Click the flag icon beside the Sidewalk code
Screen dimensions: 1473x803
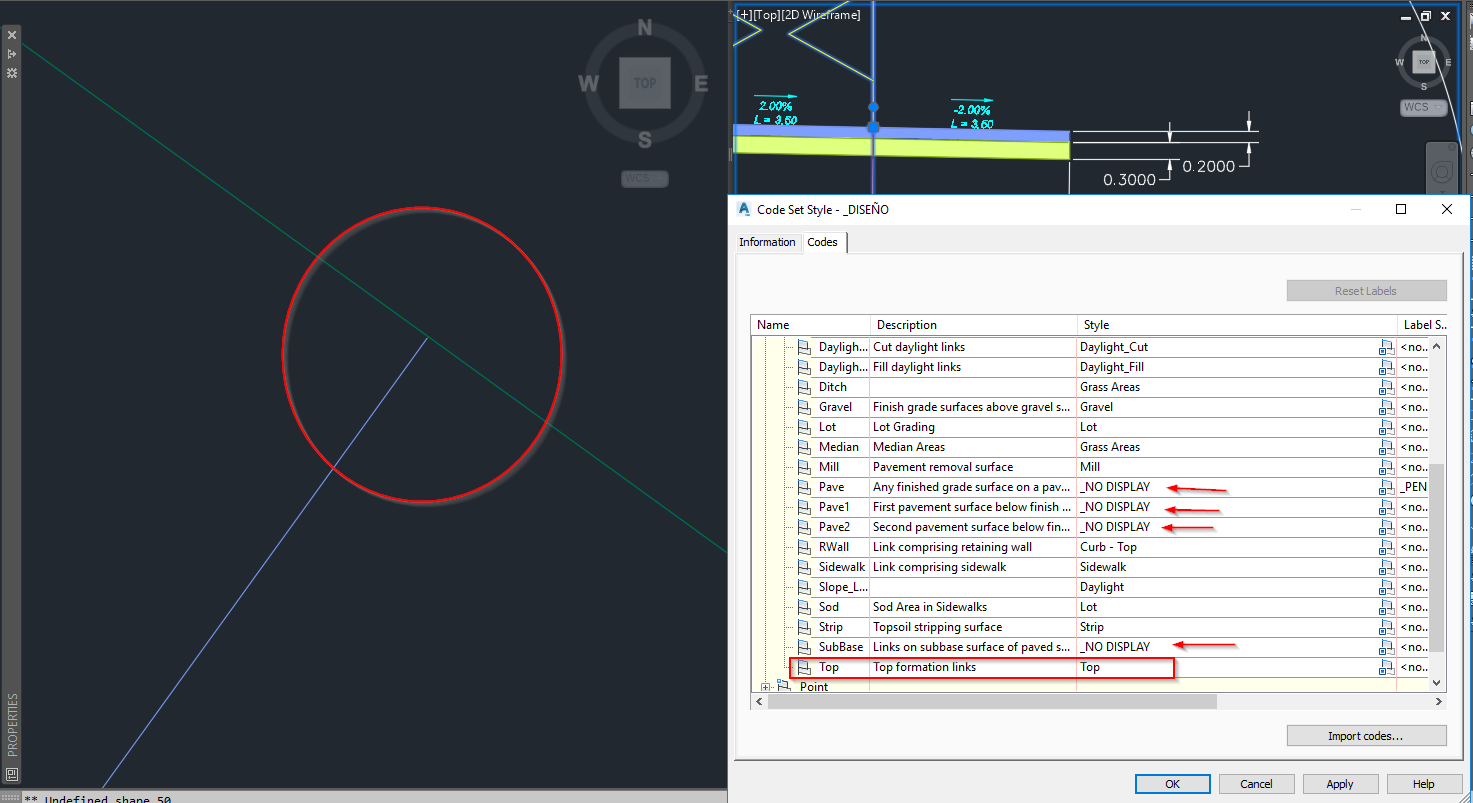coord(804,567)
